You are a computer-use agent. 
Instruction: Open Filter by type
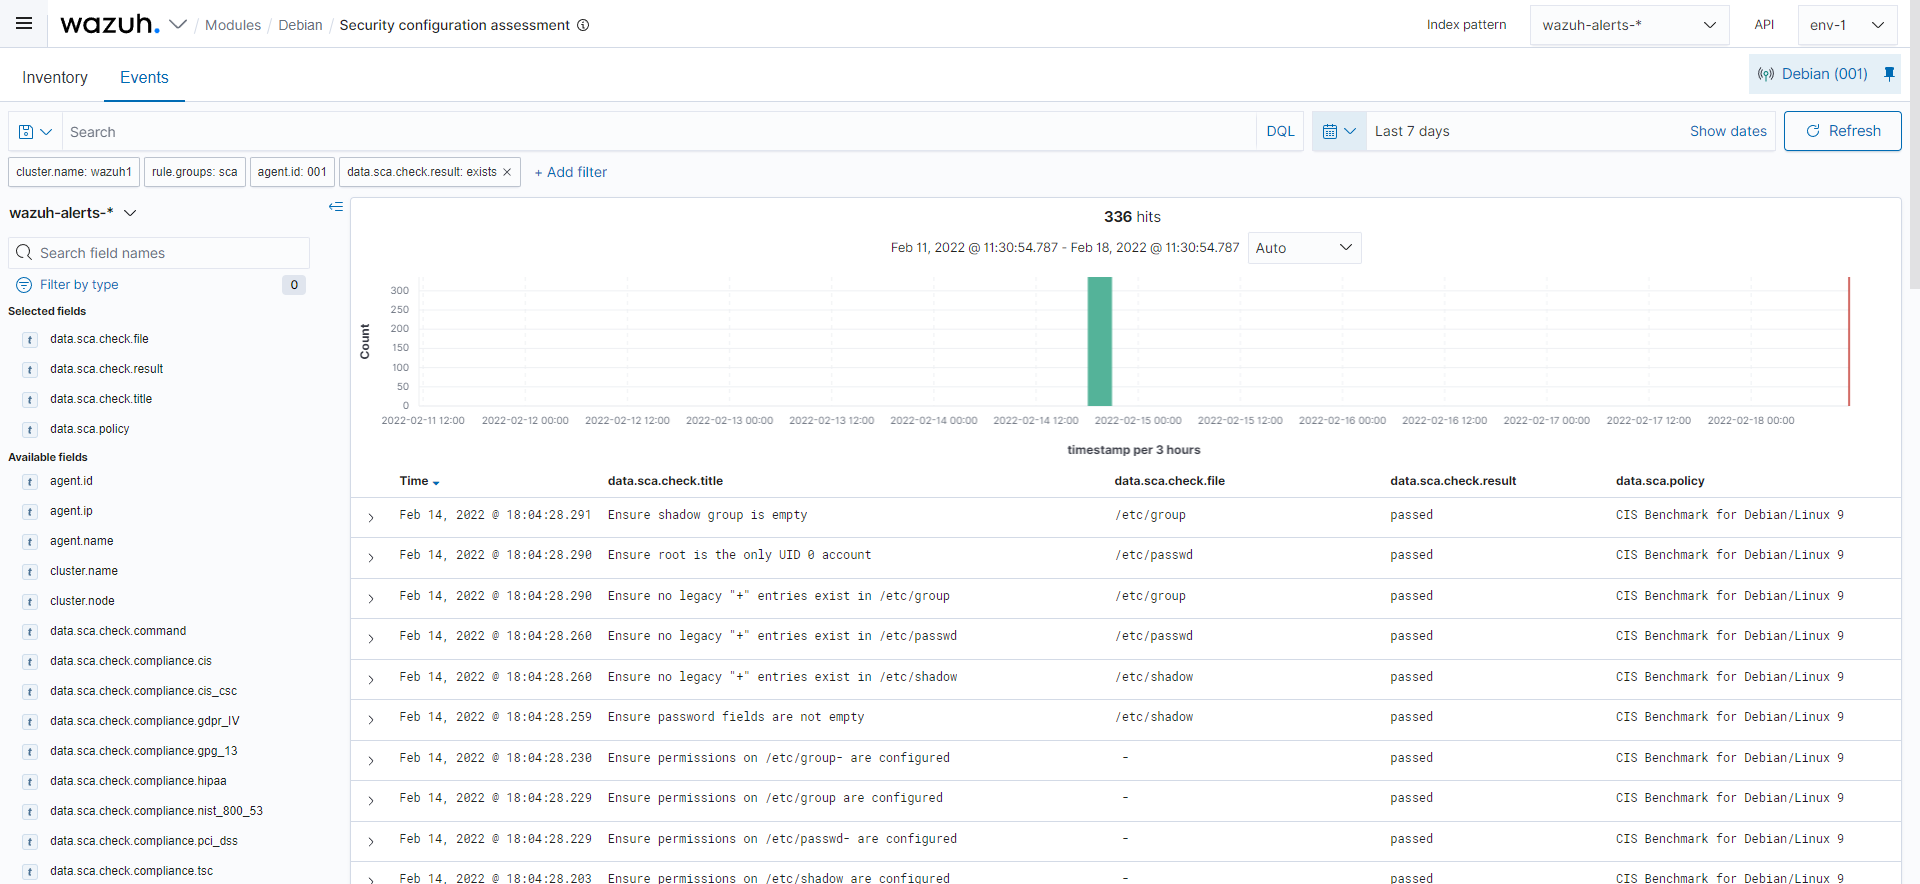(x=79, y=285)
